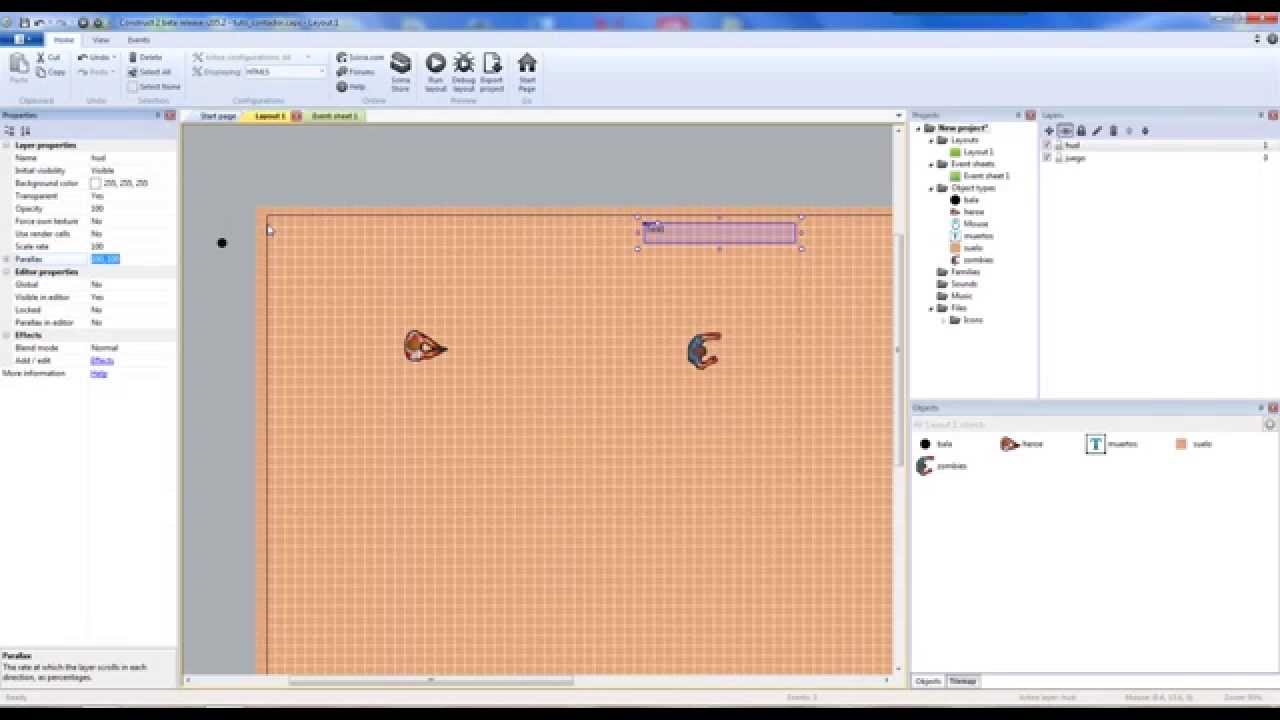
Task: Click the Effects link in properties
Action: coord(102,360)
